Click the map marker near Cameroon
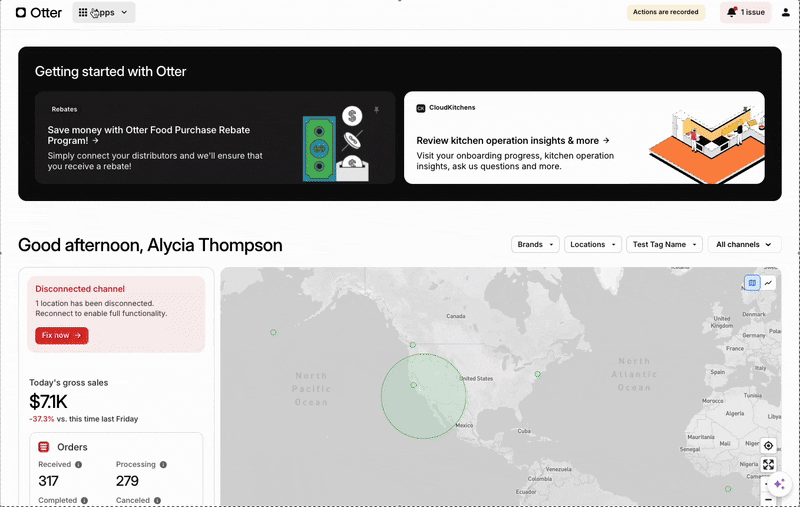Viewport: 800px width, 507px height. click(x=728, y=489)
